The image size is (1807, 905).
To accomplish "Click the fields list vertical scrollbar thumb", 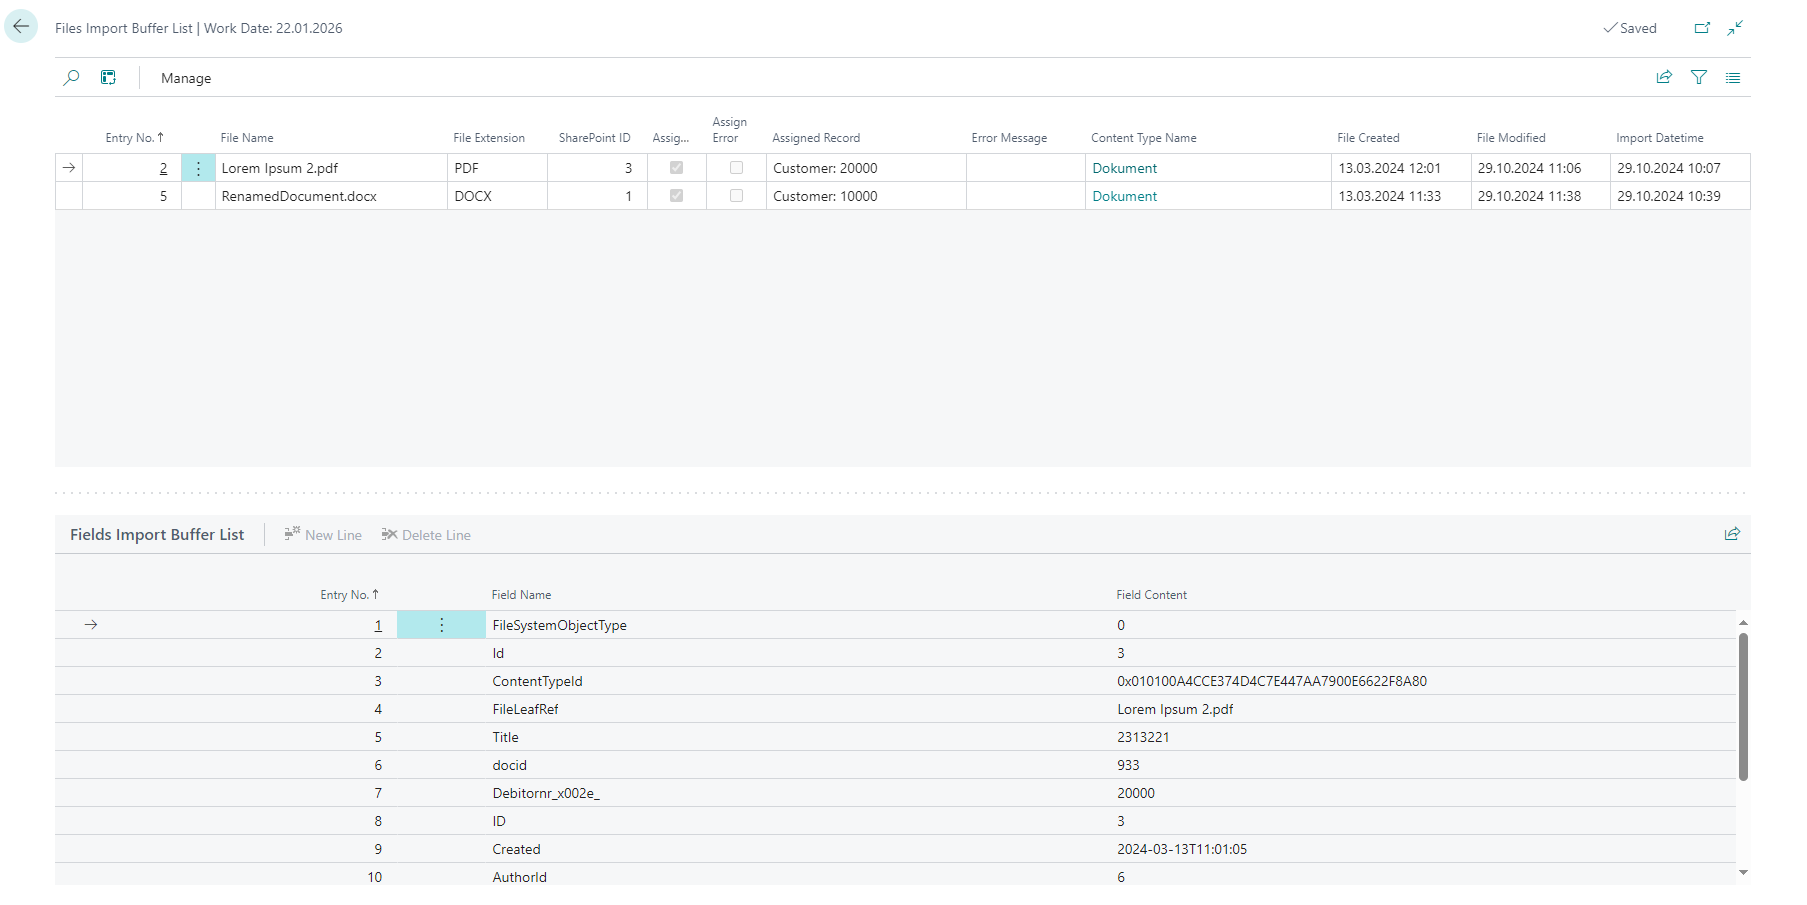I will (1743, 707).
